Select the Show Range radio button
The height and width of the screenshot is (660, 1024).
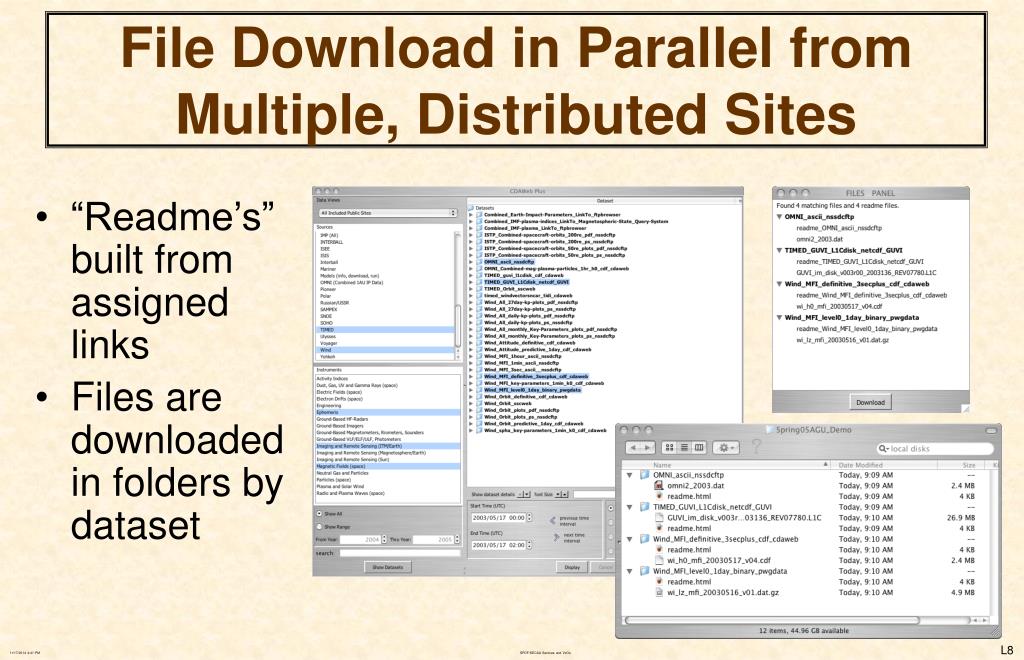tap(319, 526)
